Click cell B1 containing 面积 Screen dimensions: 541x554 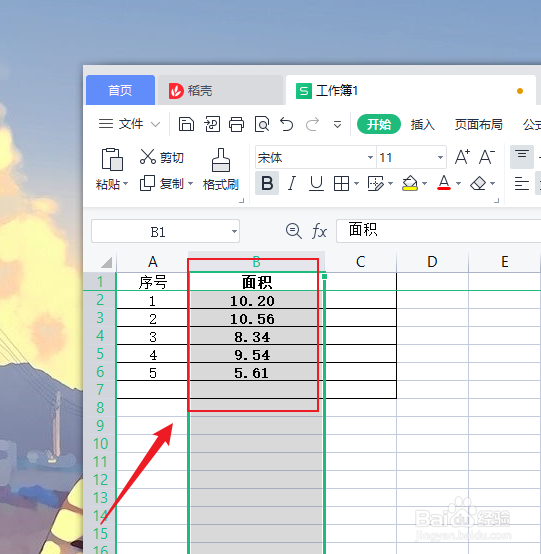256,282
